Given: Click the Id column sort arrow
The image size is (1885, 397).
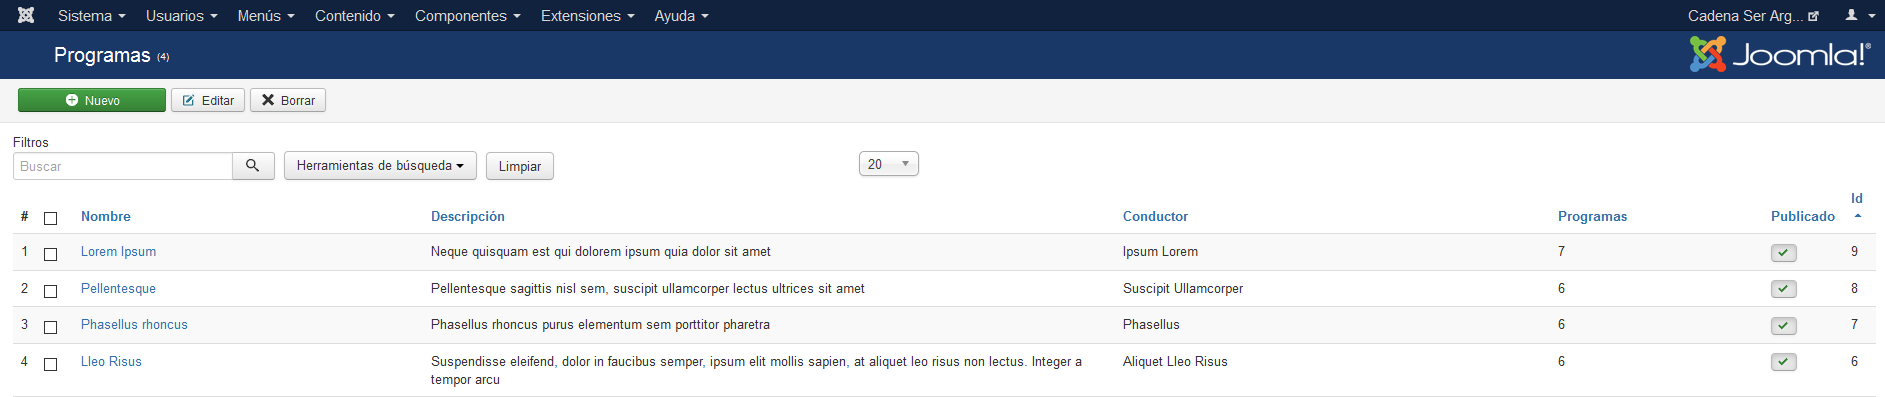Looking at the screenshot, I should pos(1857,216).
